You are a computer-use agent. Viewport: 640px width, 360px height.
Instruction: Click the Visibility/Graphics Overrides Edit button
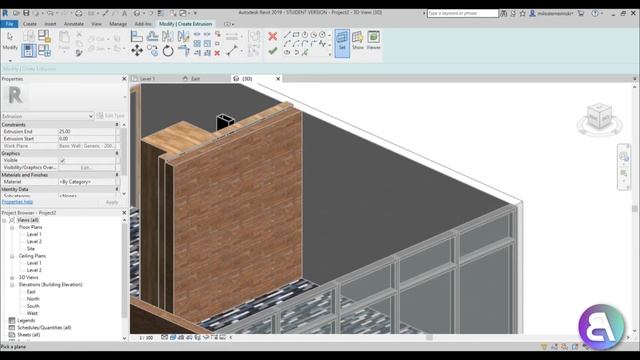tap(87, 167)
